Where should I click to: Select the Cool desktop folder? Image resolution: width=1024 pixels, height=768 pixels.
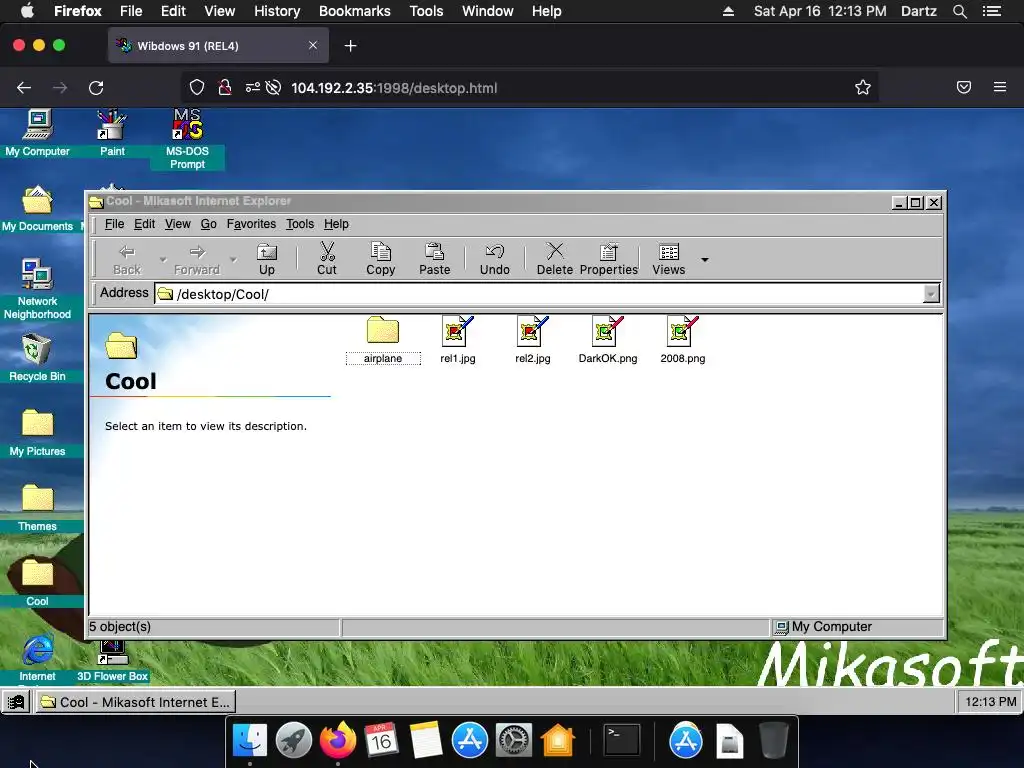[x=37, y=583]
